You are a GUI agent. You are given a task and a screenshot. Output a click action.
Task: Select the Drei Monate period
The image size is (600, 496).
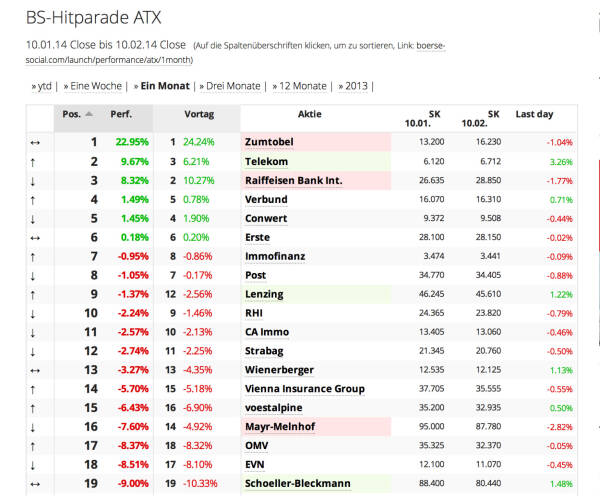[233, 86]
